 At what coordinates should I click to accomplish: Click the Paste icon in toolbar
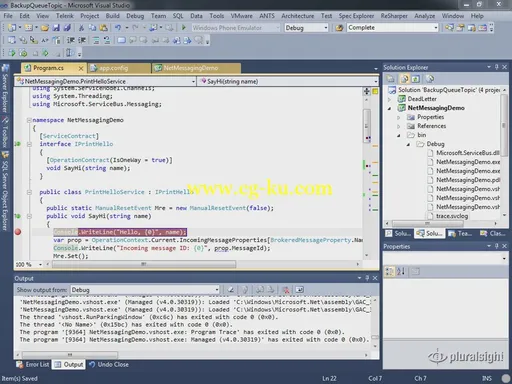104,28
